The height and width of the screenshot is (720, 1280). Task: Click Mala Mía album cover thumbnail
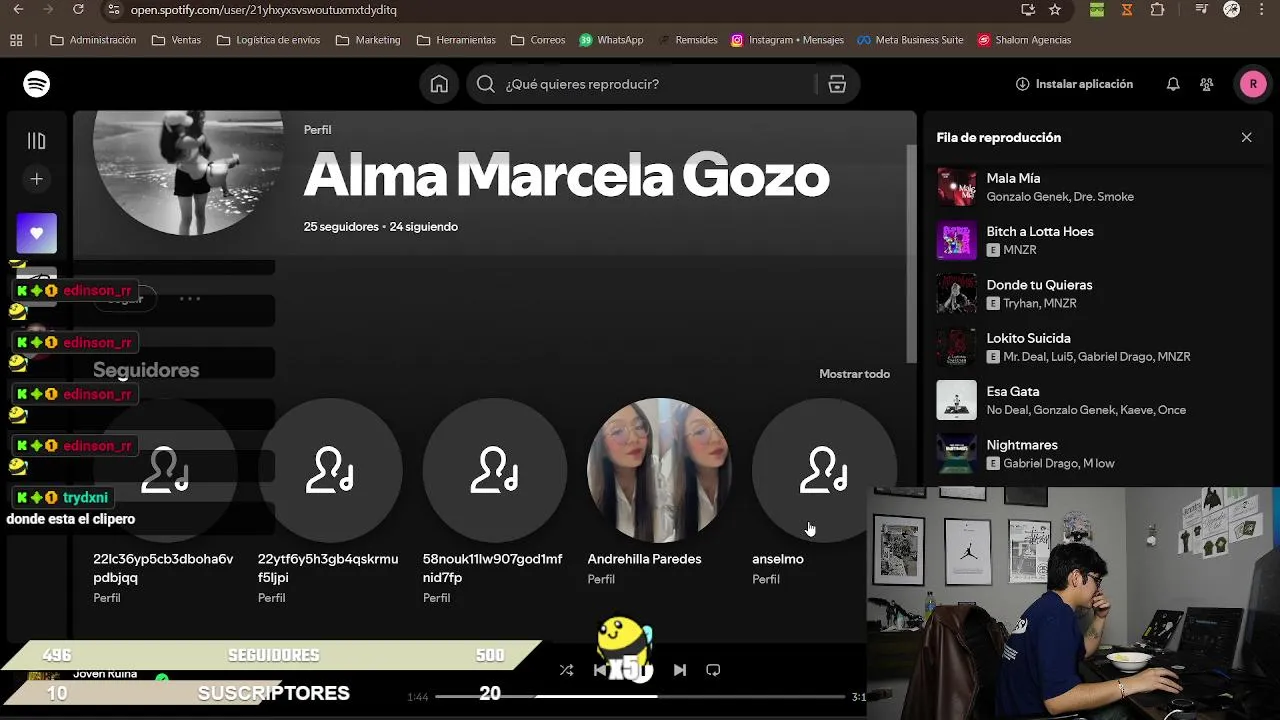tap(956, 187)
